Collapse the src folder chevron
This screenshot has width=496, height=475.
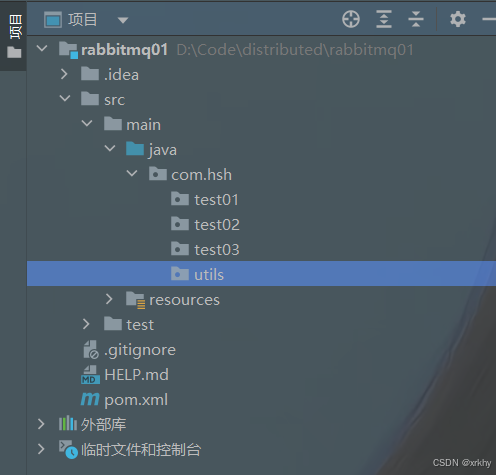pyautogui.click(x=65, y=98)
